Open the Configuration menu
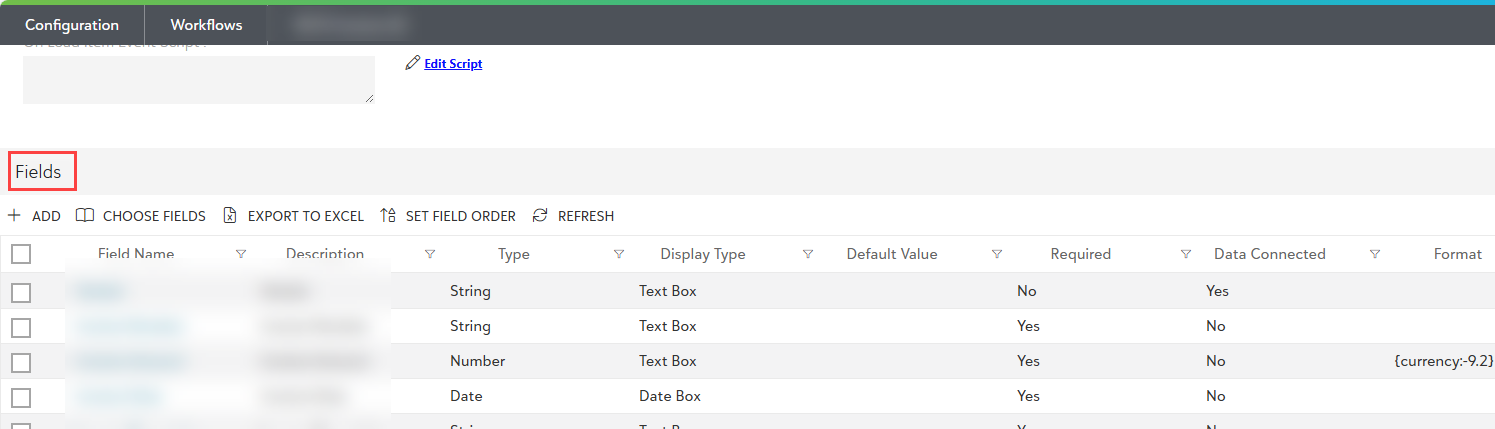The height and width of the screenshot is (429, 1495). (x=72, y=25)
